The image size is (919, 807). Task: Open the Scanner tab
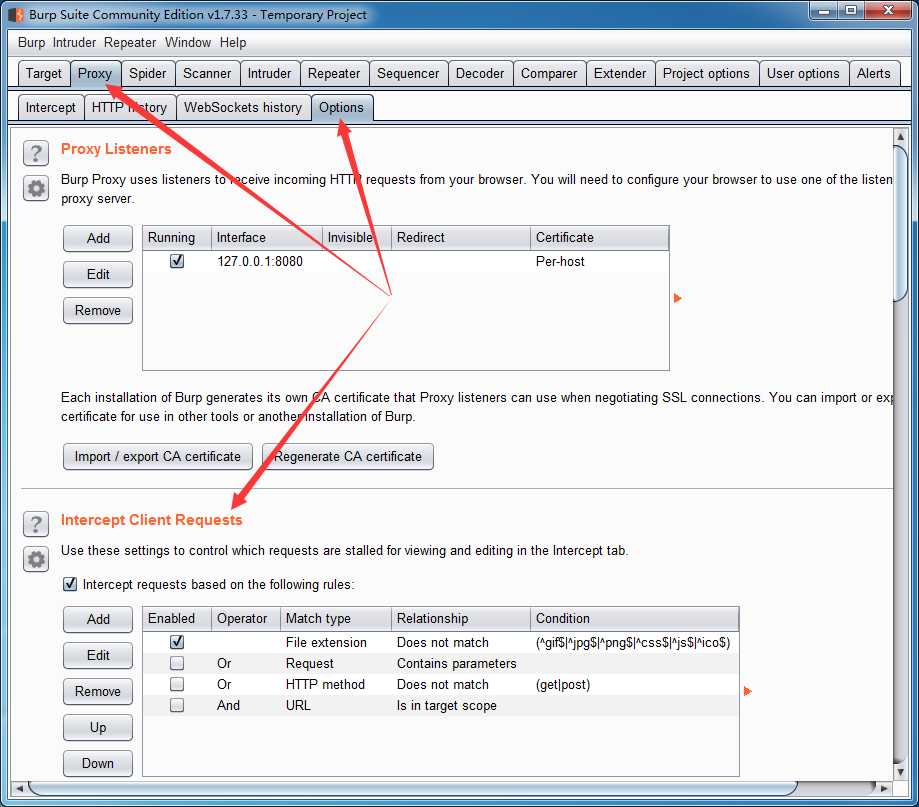tap(207, 73)
